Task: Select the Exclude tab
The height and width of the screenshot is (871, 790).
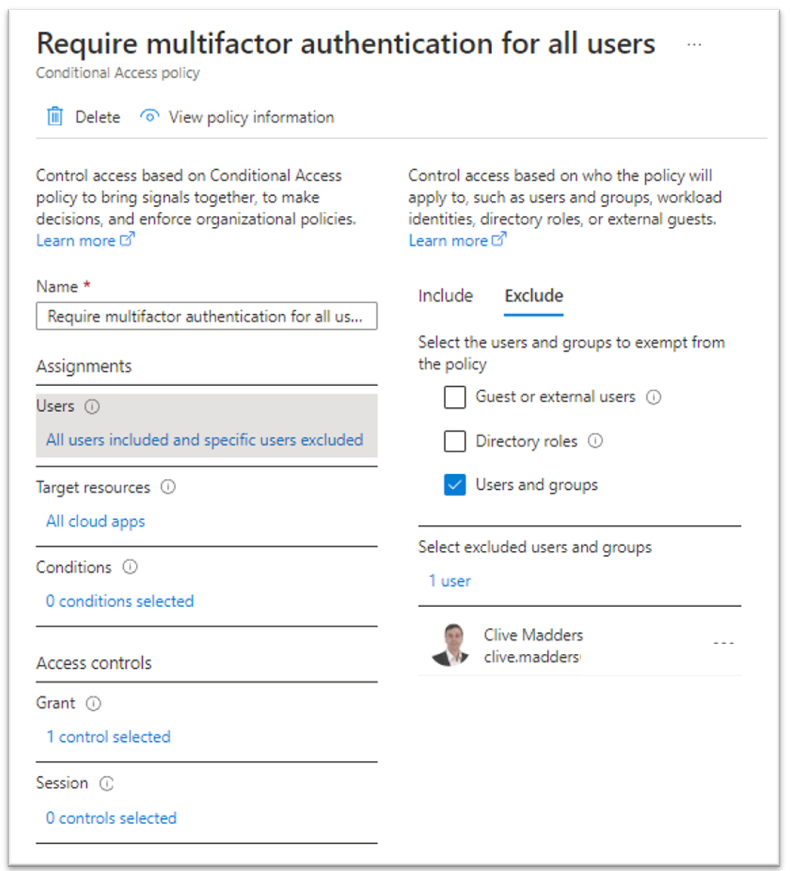Action: (x=533, y=296)
